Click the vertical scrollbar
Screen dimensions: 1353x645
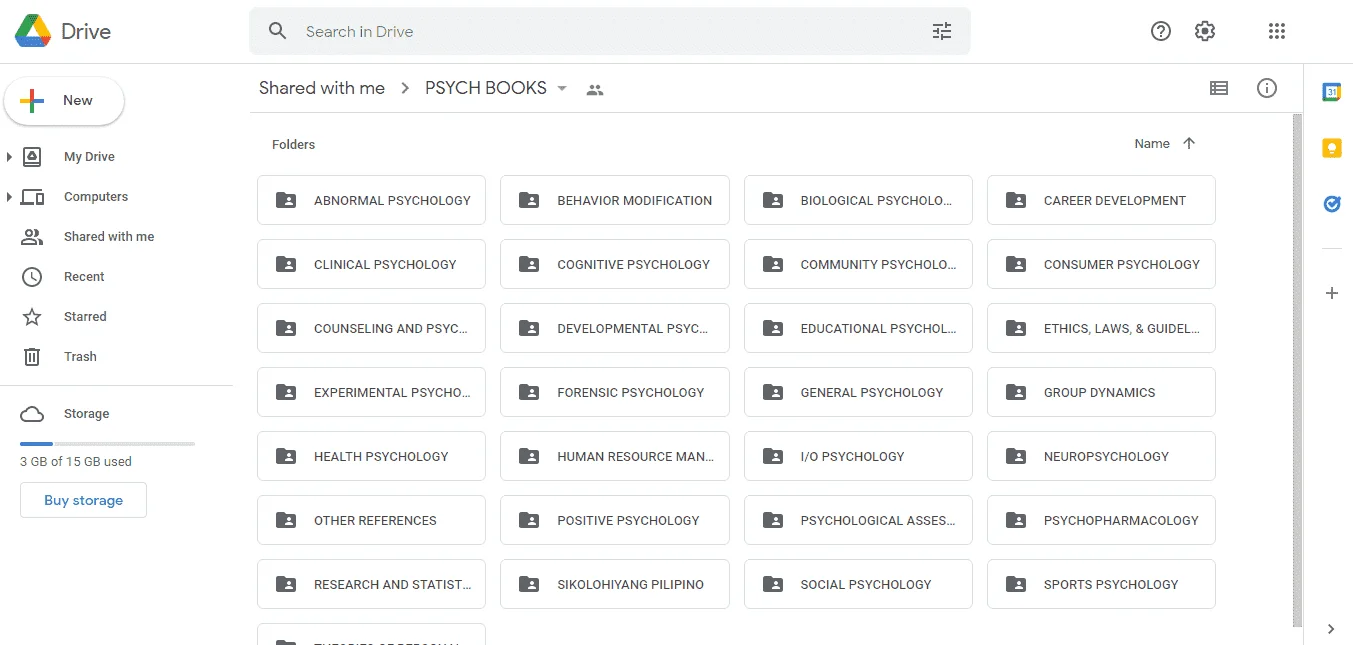coord(1297,369)
